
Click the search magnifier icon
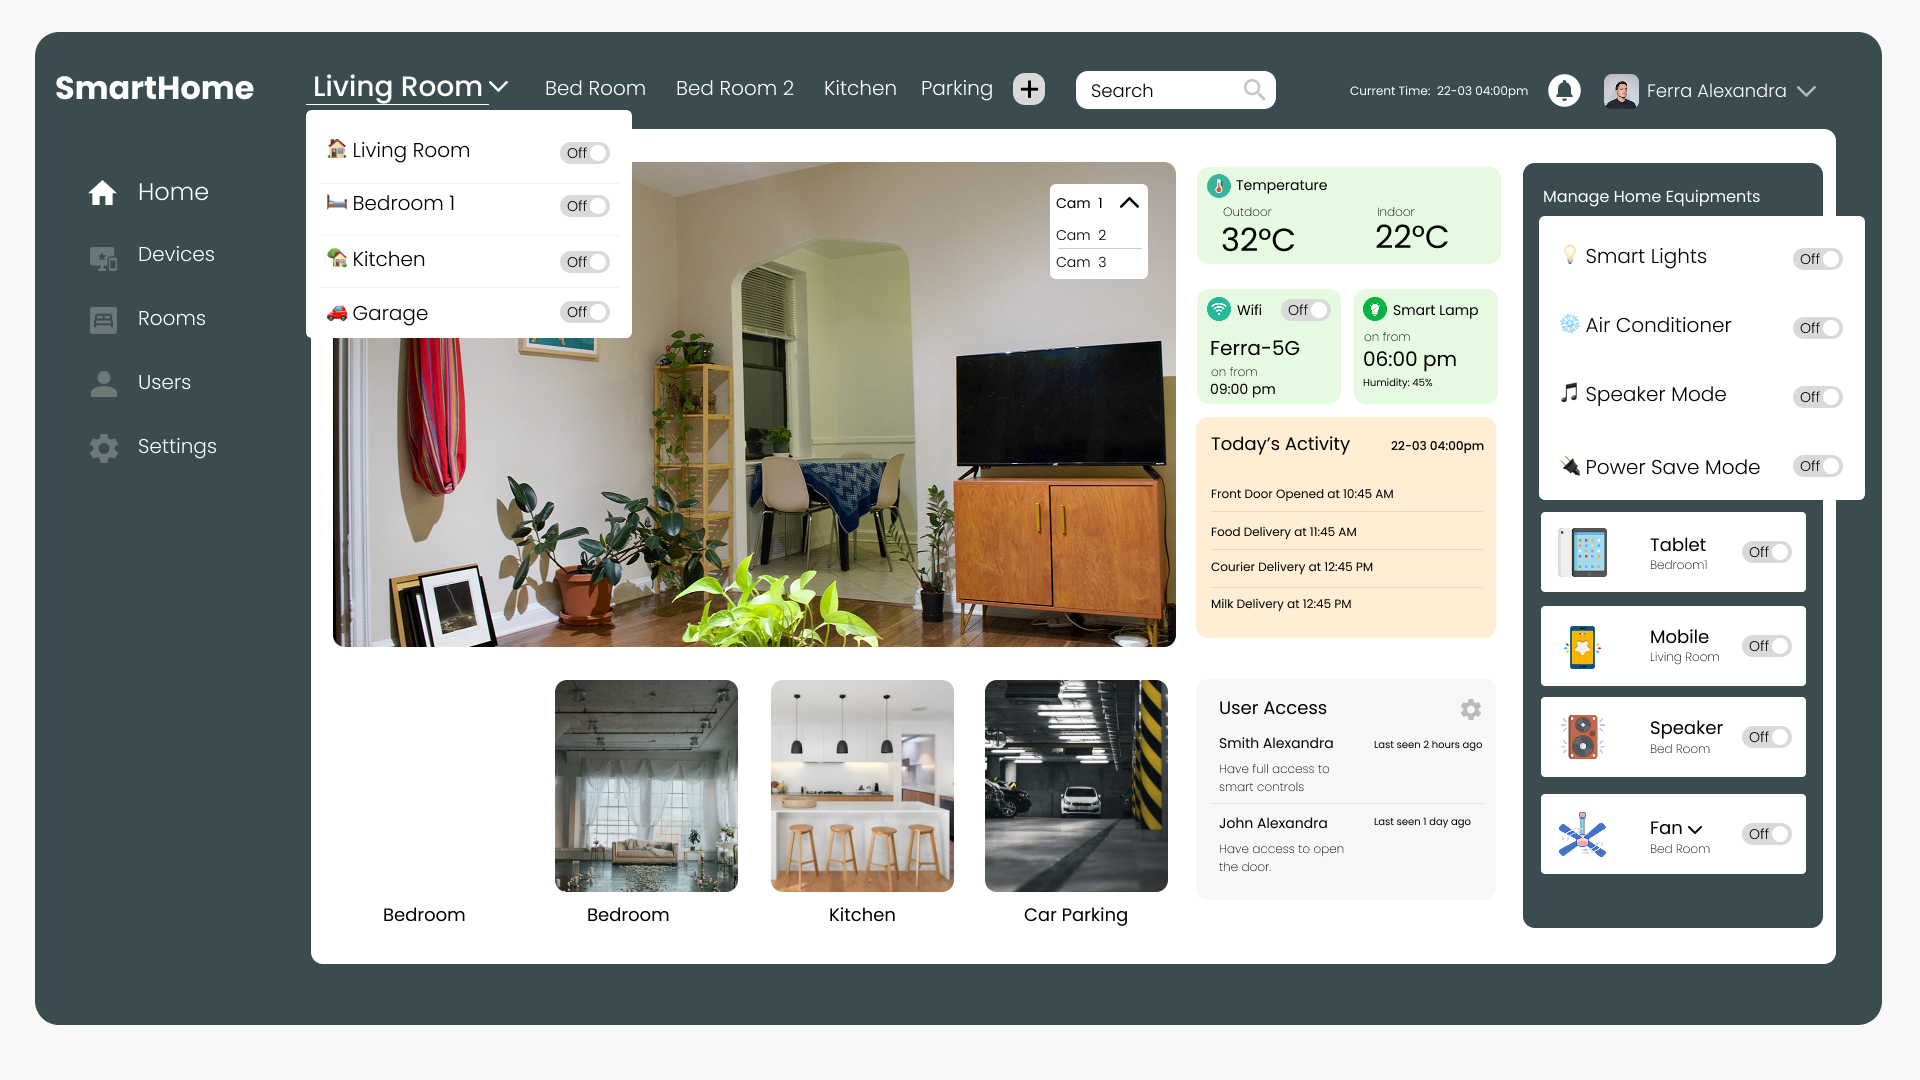coord(1254,90)
